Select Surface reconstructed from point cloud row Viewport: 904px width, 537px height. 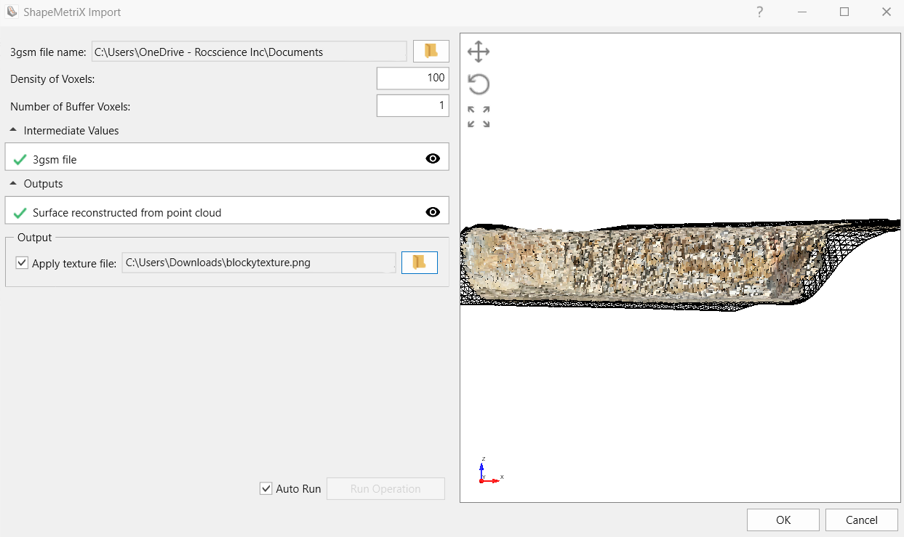[x=227, y=210]
